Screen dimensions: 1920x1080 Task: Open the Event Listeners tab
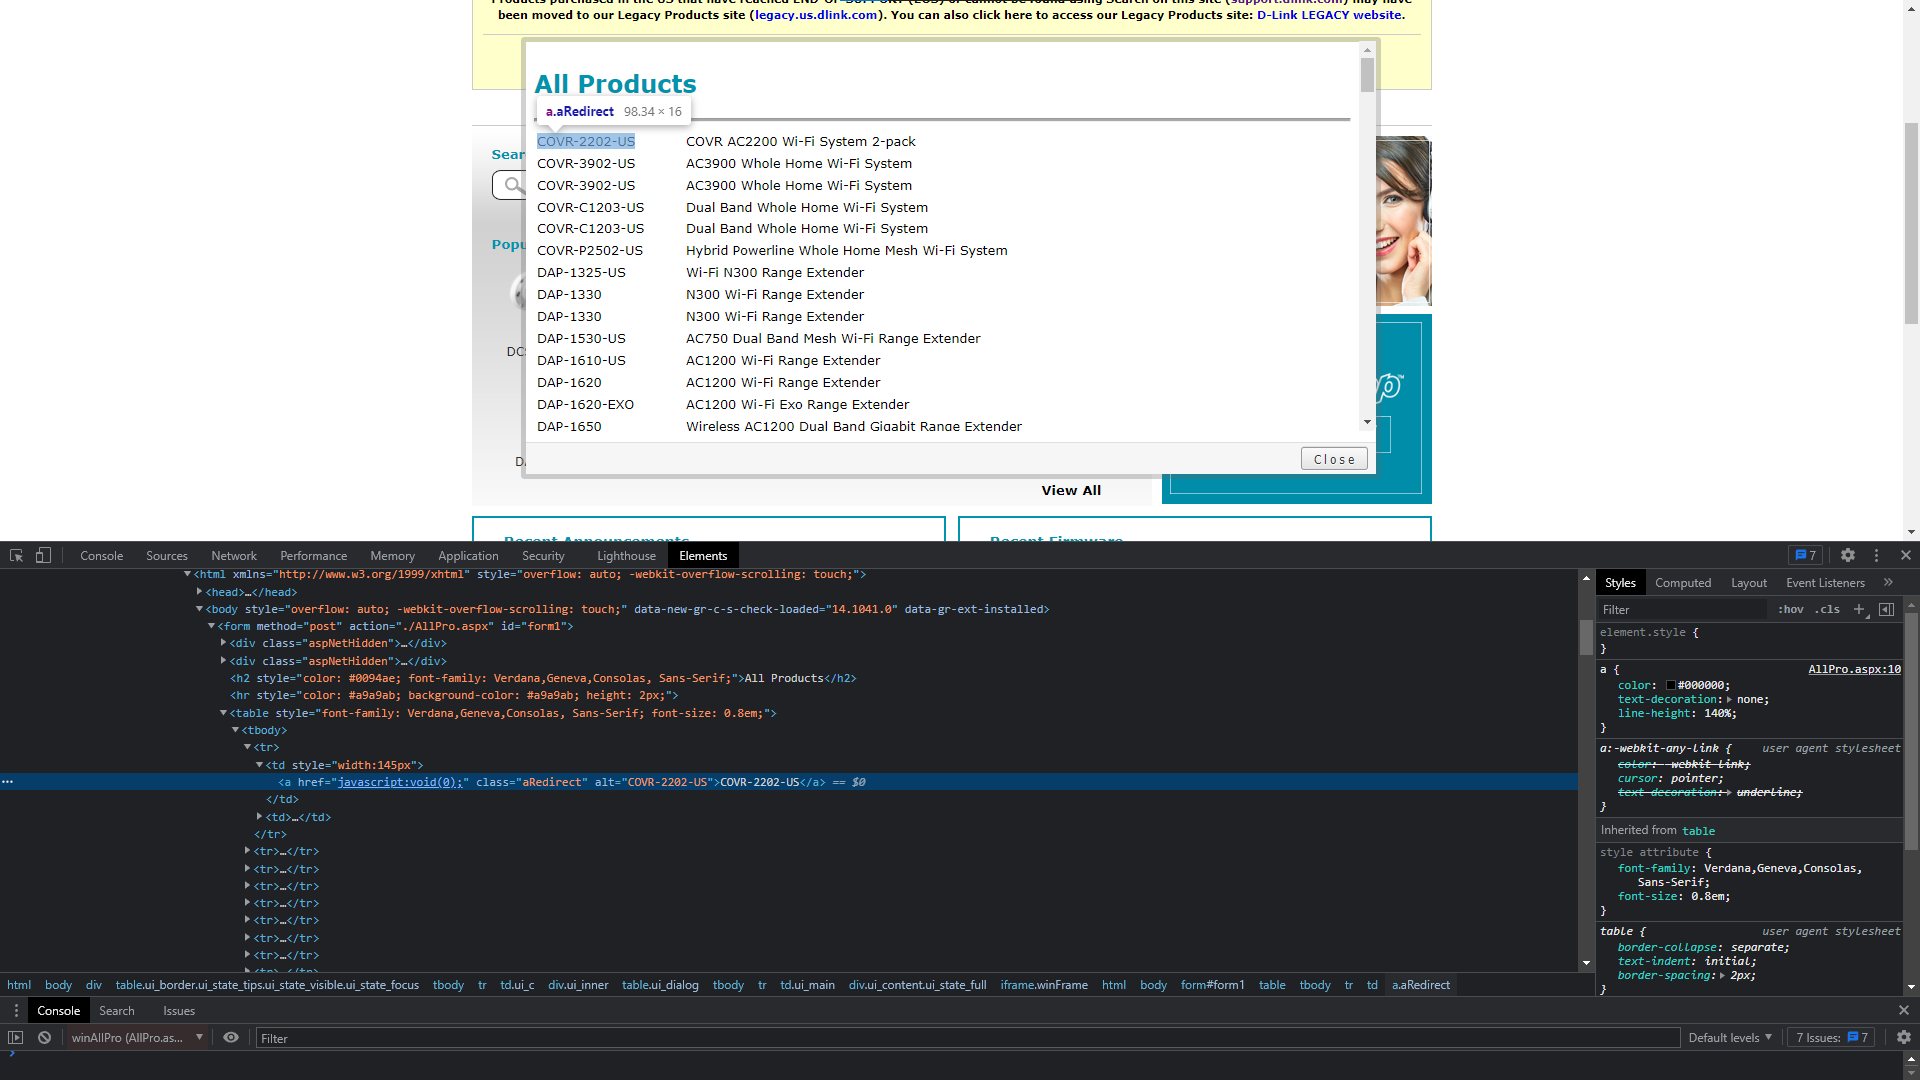[1825, 583]
